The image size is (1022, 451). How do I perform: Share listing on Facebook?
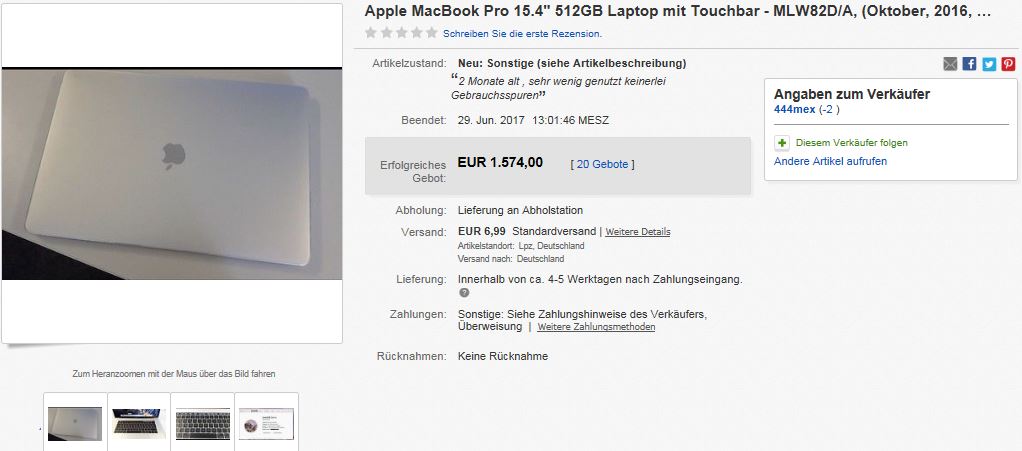click(969, 64)
